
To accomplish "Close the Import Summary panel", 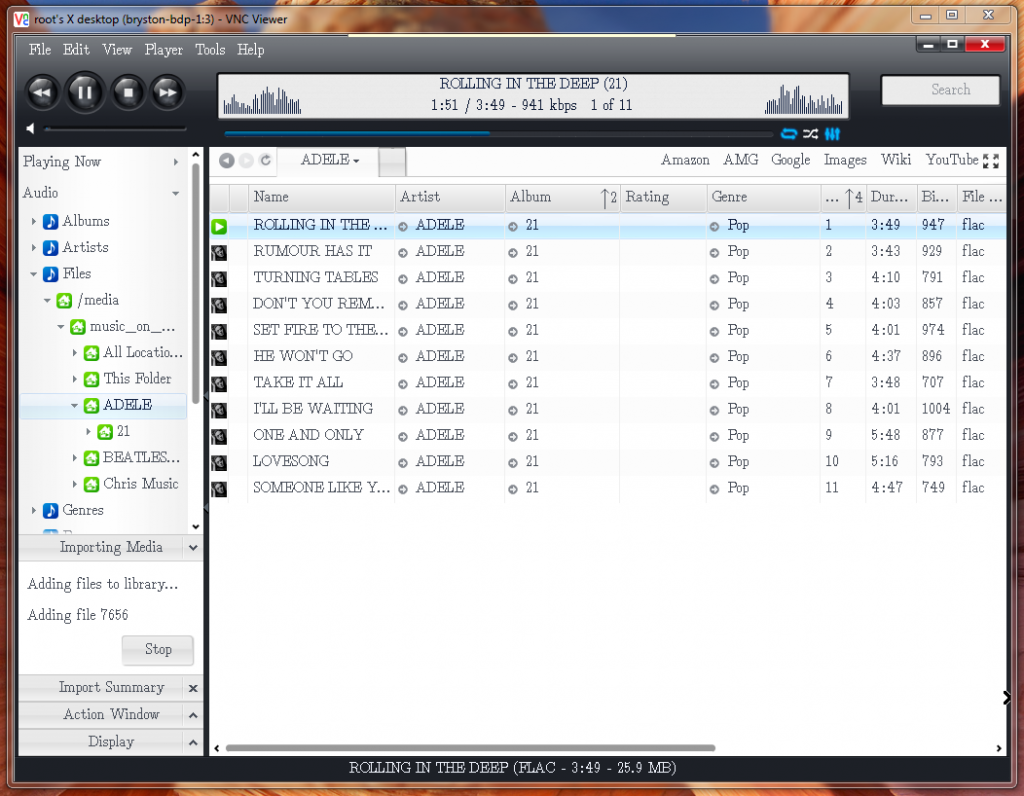I will click(x=193, y=688).
